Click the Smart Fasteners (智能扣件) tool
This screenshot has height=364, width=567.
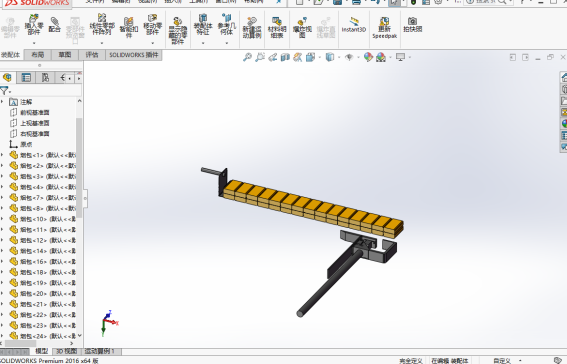(128, 27)
